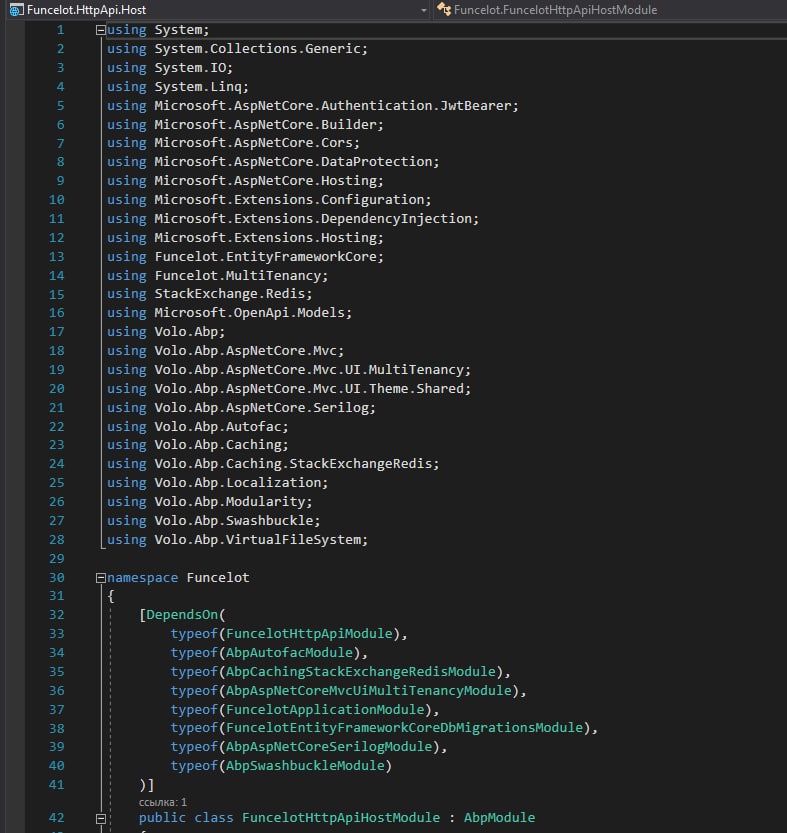This screenshot has width=787, height=833.
Task: Click 'Volo.Abp.AspNetCore.Serilog' on line 21
Action: (x=261, y=408)
